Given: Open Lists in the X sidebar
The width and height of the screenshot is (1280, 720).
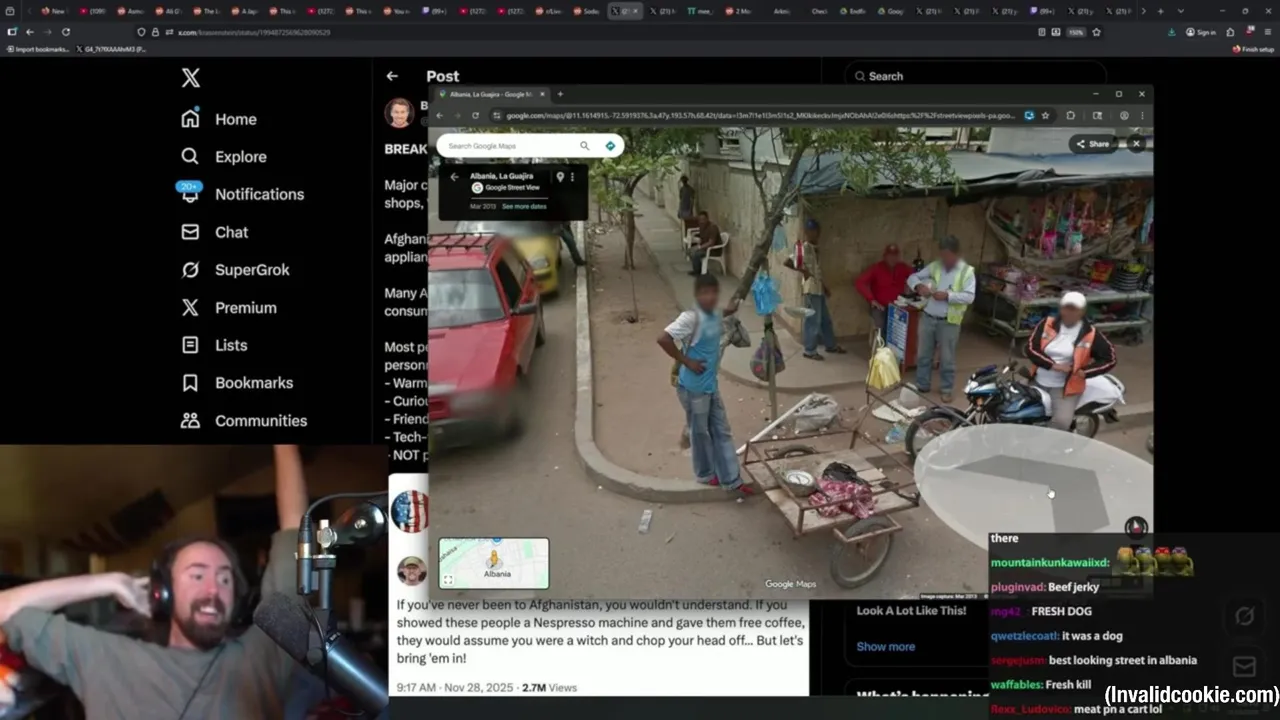Looking at the screenshot, I should pyautogui.click(x=214, y=345).
